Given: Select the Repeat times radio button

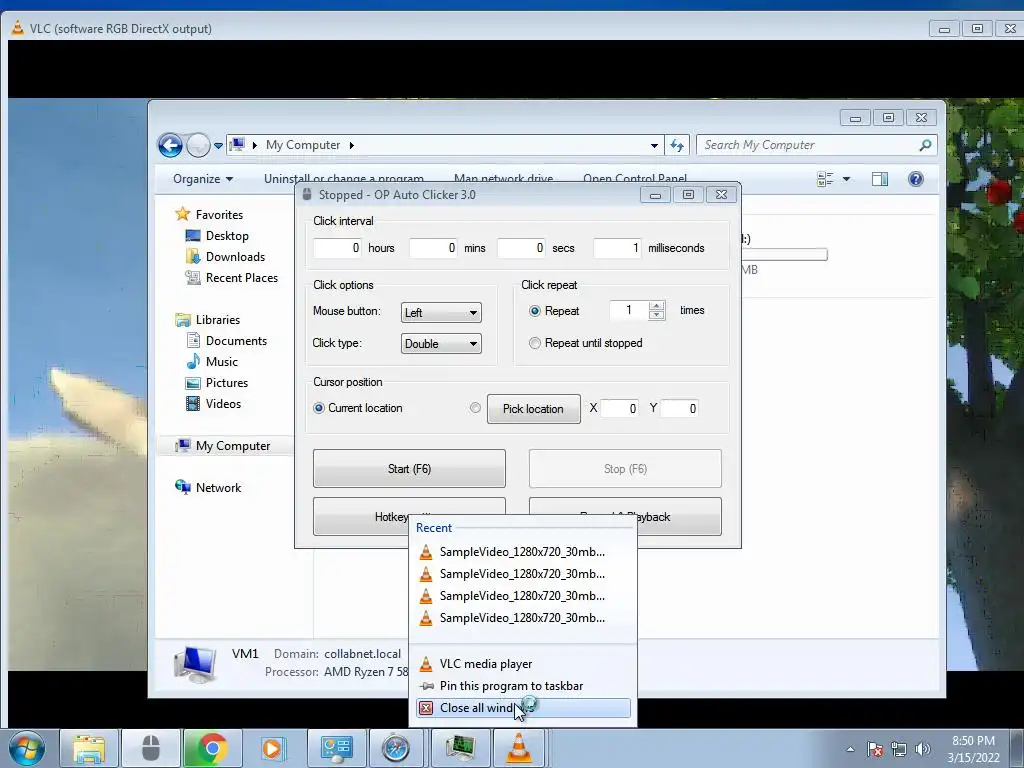Looking at the screenshot, I should pos(535,311).
